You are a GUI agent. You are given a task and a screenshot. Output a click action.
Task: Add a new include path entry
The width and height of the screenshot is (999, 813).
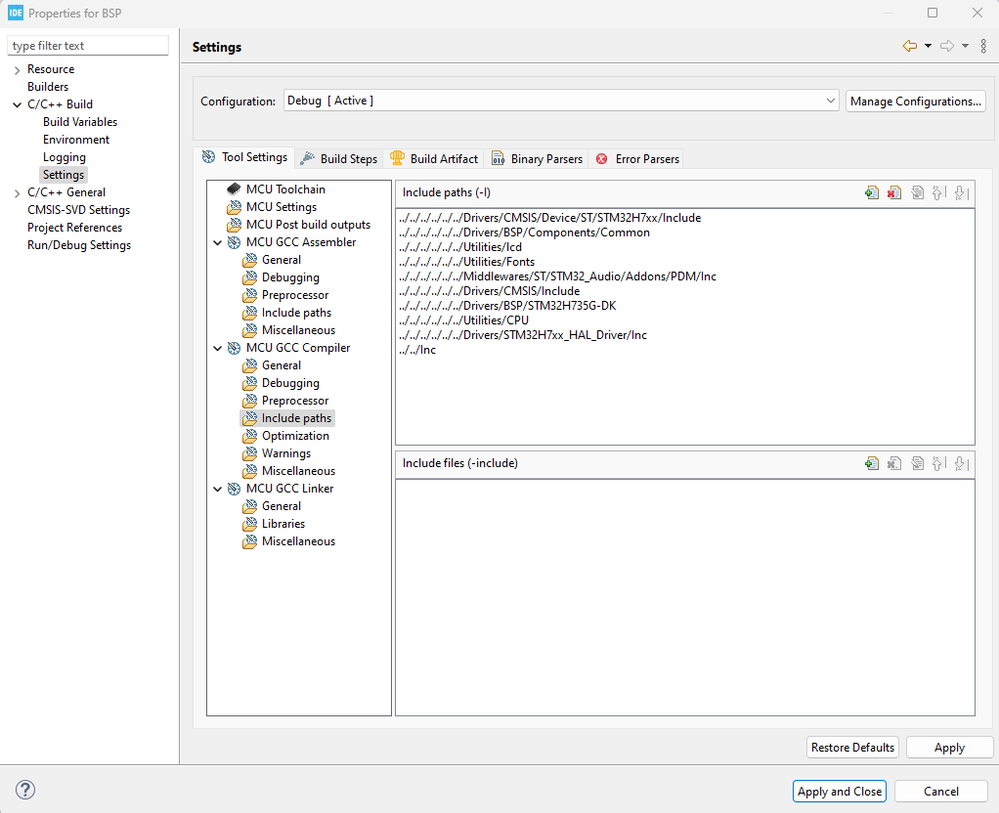click(872, 192)
